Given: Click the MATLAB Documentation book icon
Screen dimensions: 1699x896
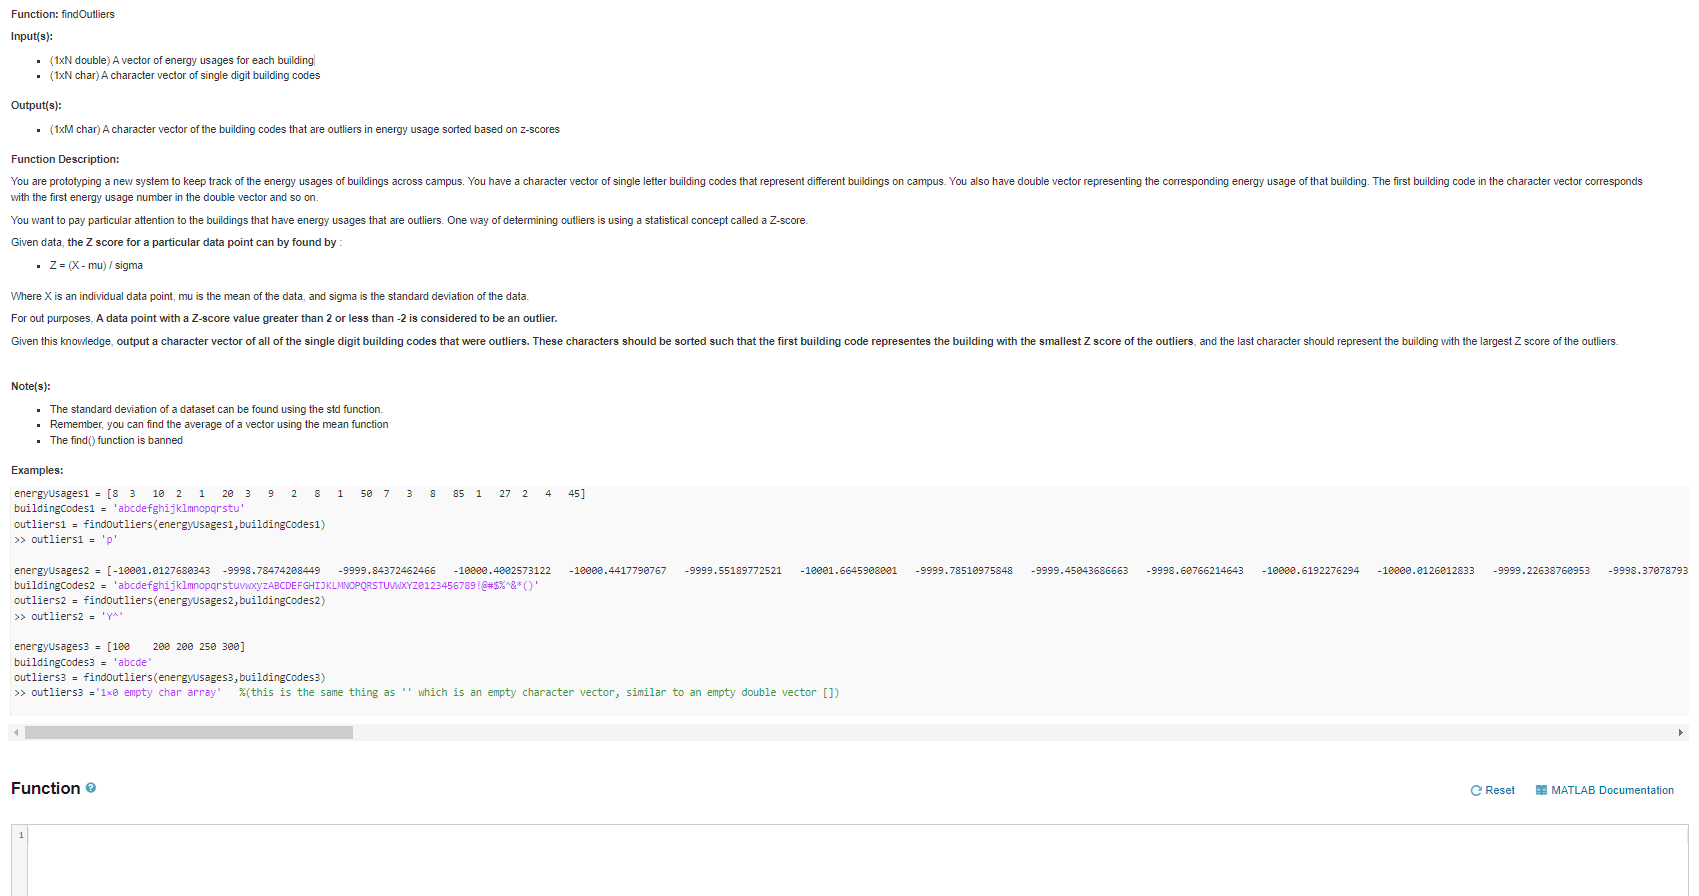Looking at the screenshot, I should coord(1541,790).
